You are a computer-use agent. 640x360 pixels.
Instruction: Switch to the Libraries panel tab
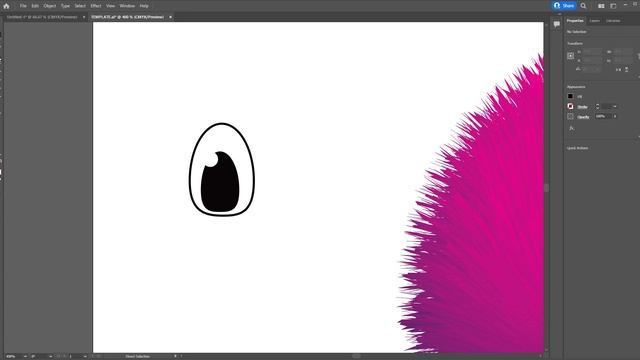click(x=613, y=21)
